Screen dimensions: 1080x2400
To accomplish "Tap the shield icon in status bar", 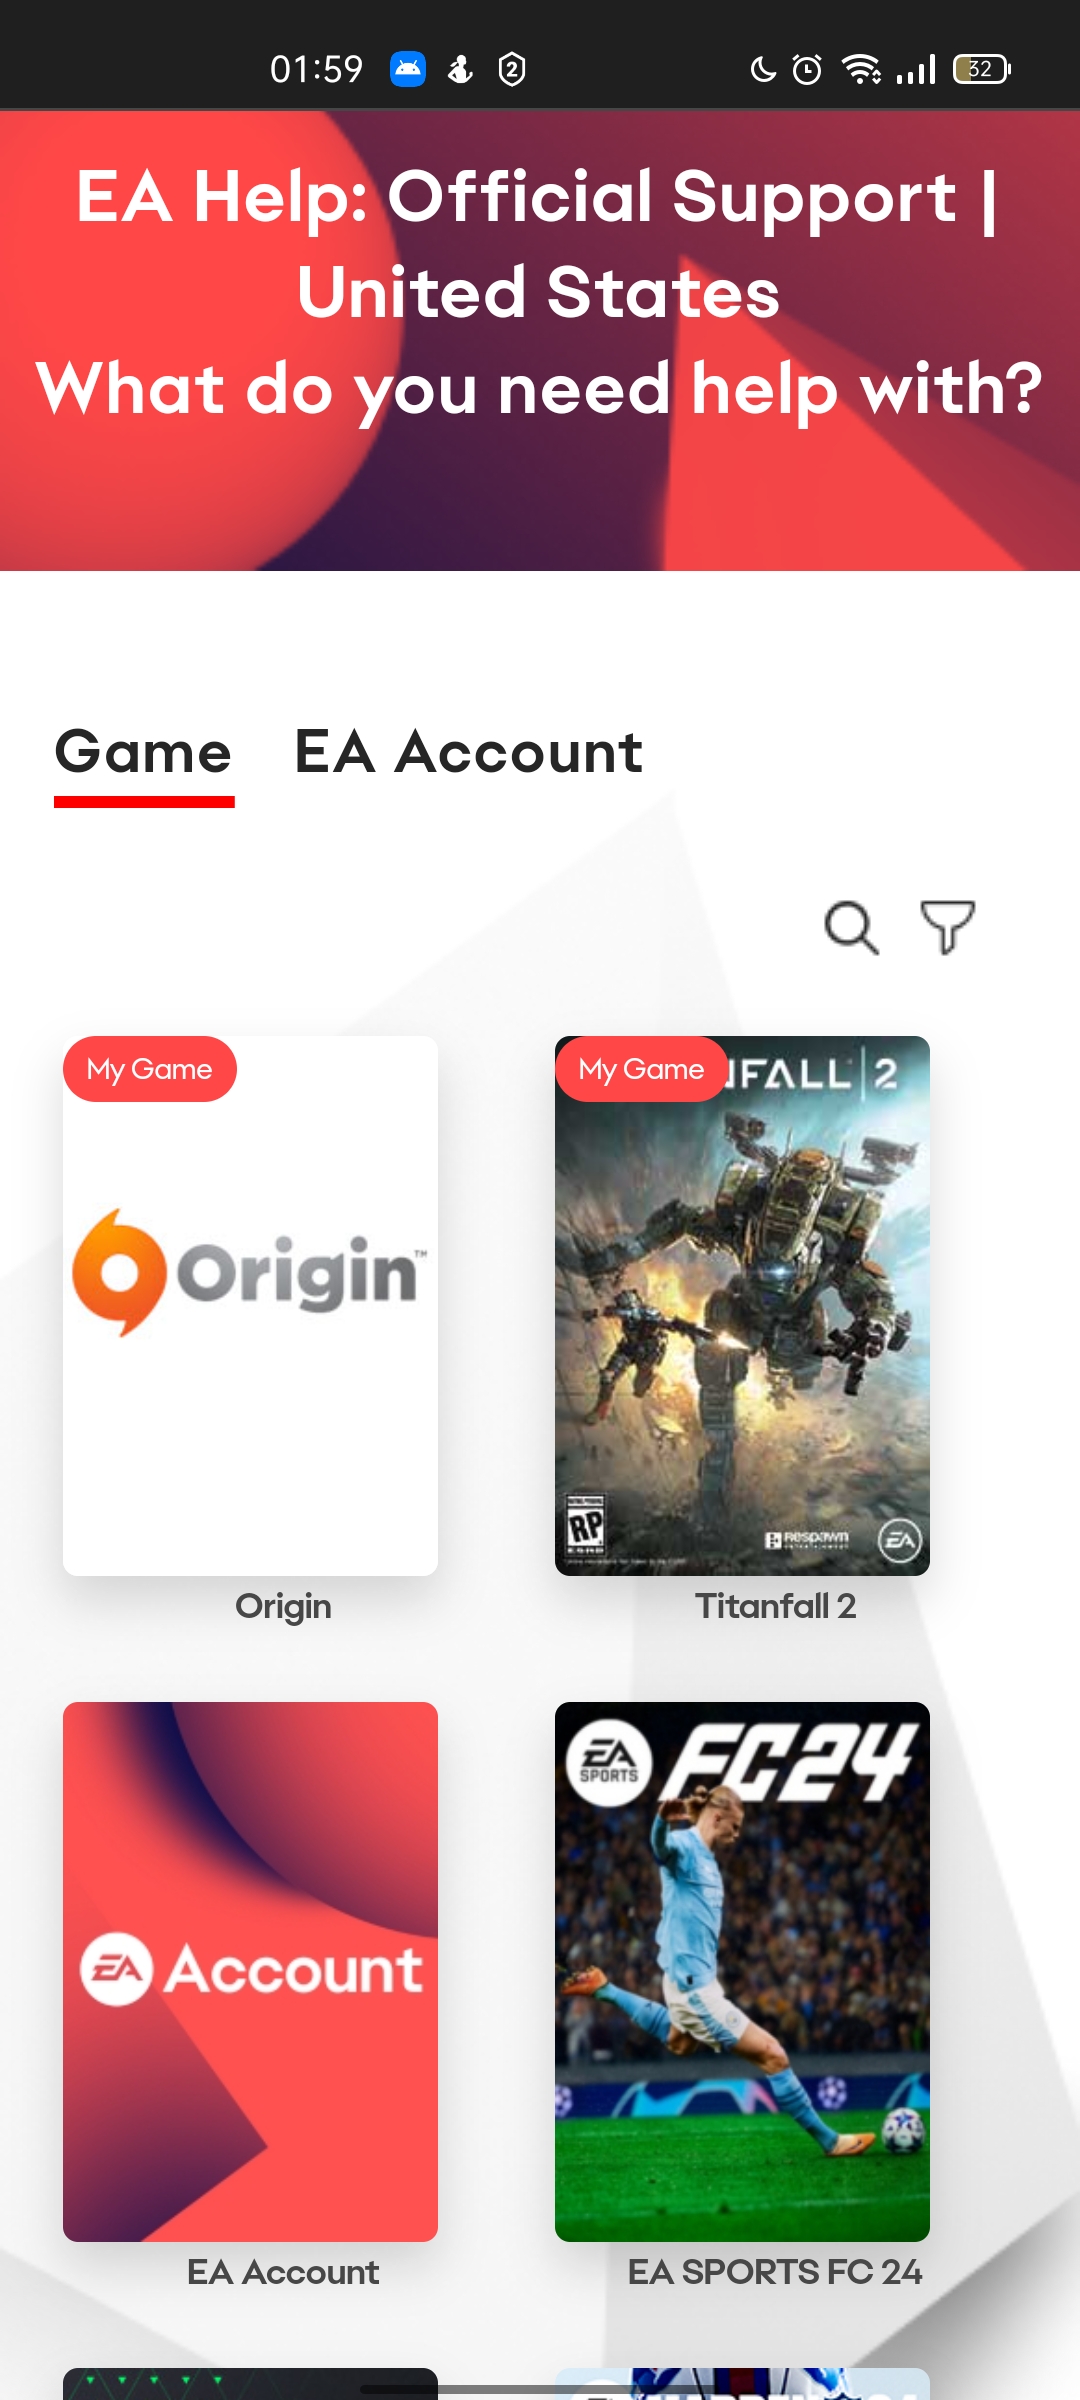I will [x=512, y=69].
